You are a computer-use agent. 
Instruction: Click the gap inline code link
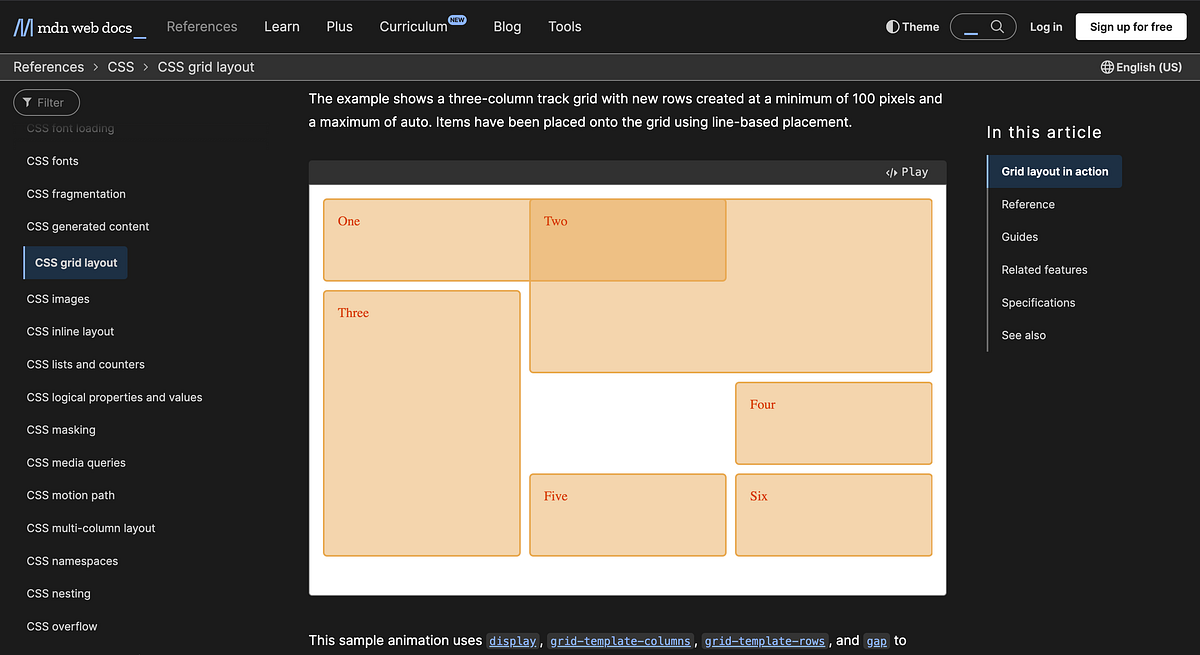pyautogui.click(x=876, y=641)
